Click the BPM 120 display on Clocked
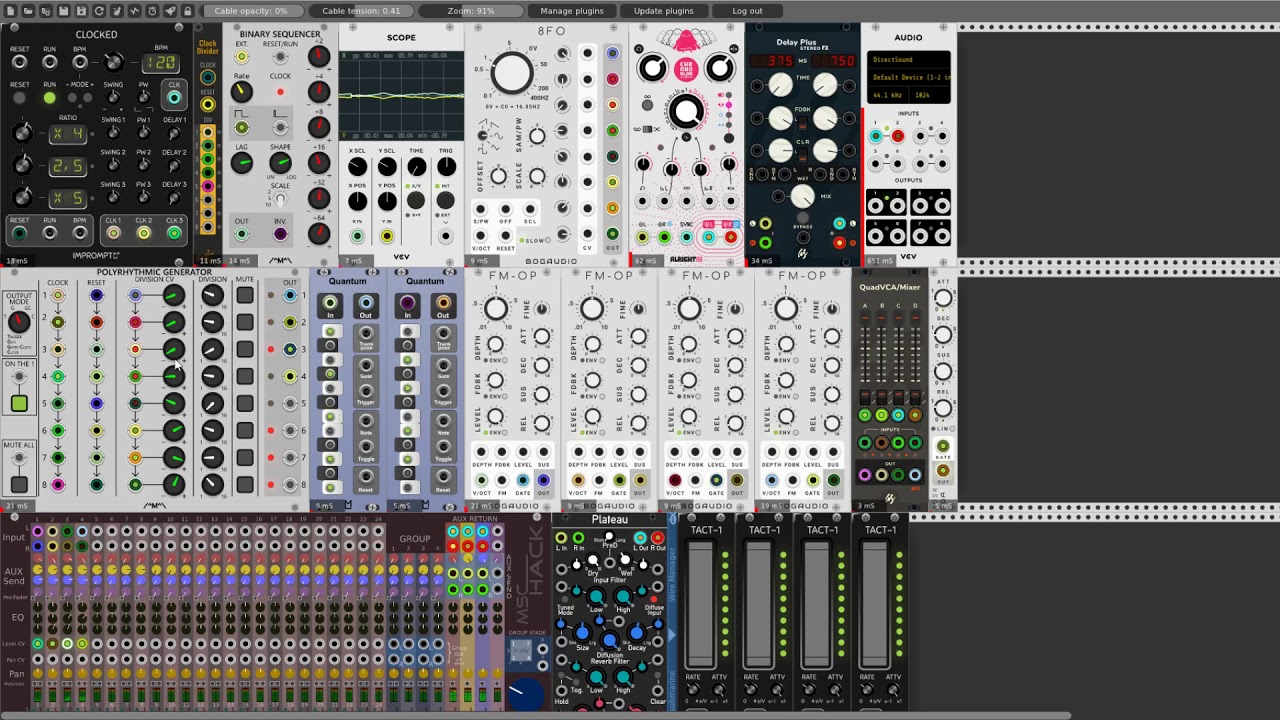 pos(161,63)
